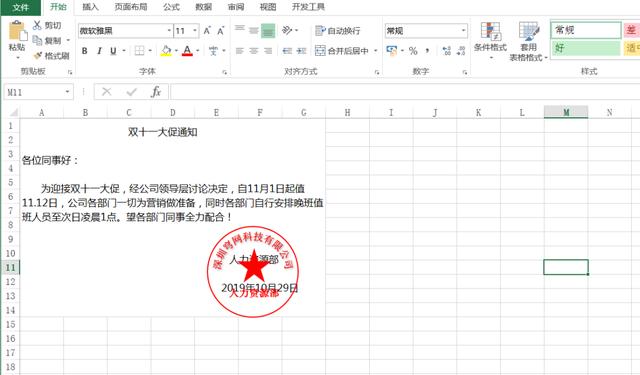Center cell text horizontally
The image size is (640, 375).
[254, 51]
